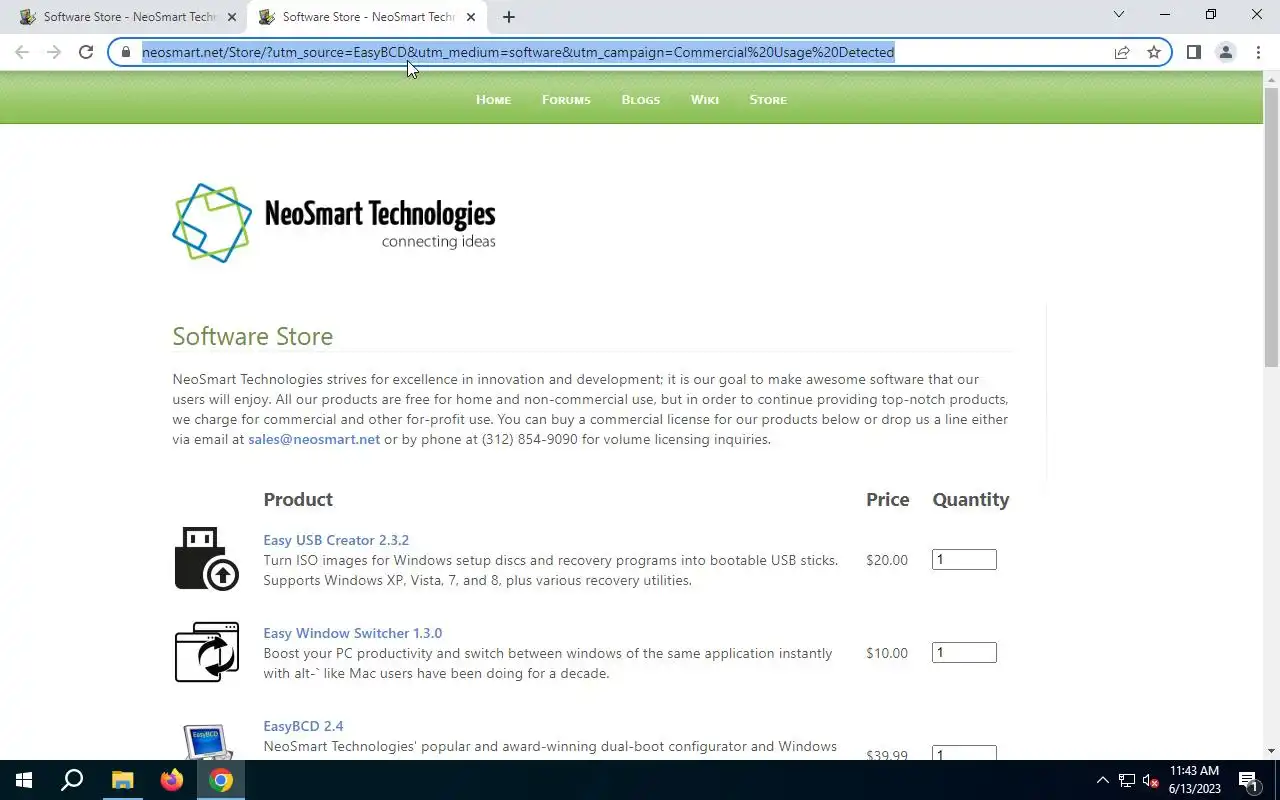Open the notification center icon

(1249, 780)
